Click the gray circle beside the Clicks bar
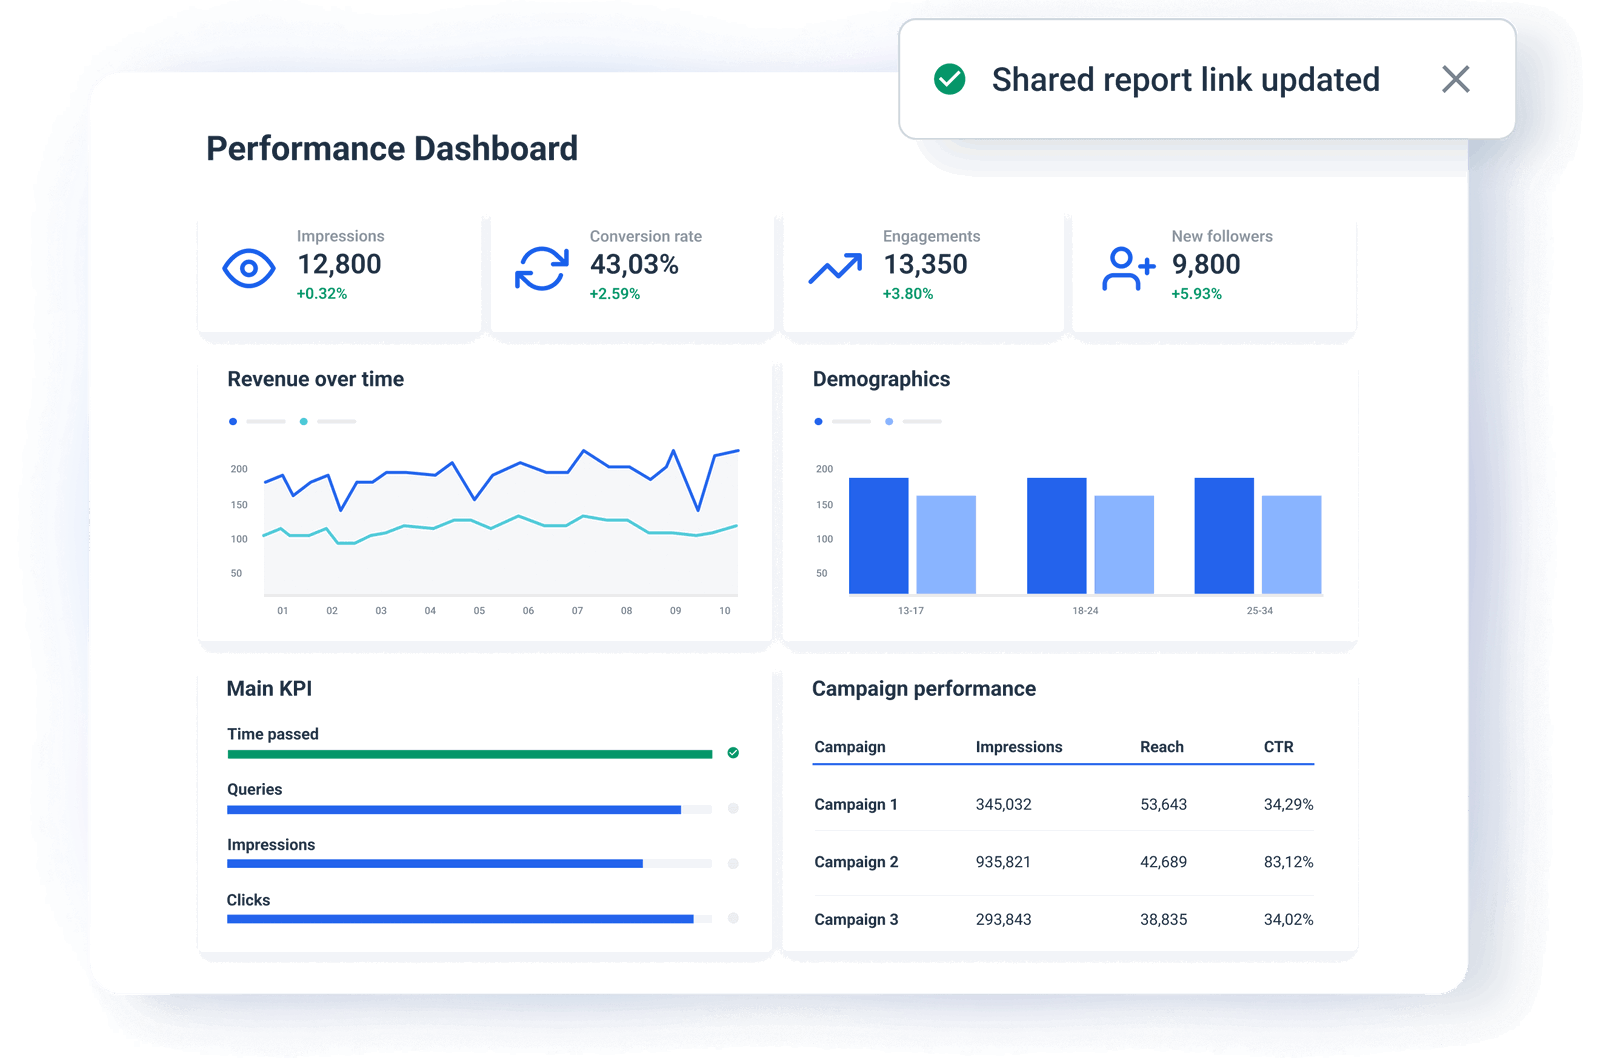 [733, 918]
